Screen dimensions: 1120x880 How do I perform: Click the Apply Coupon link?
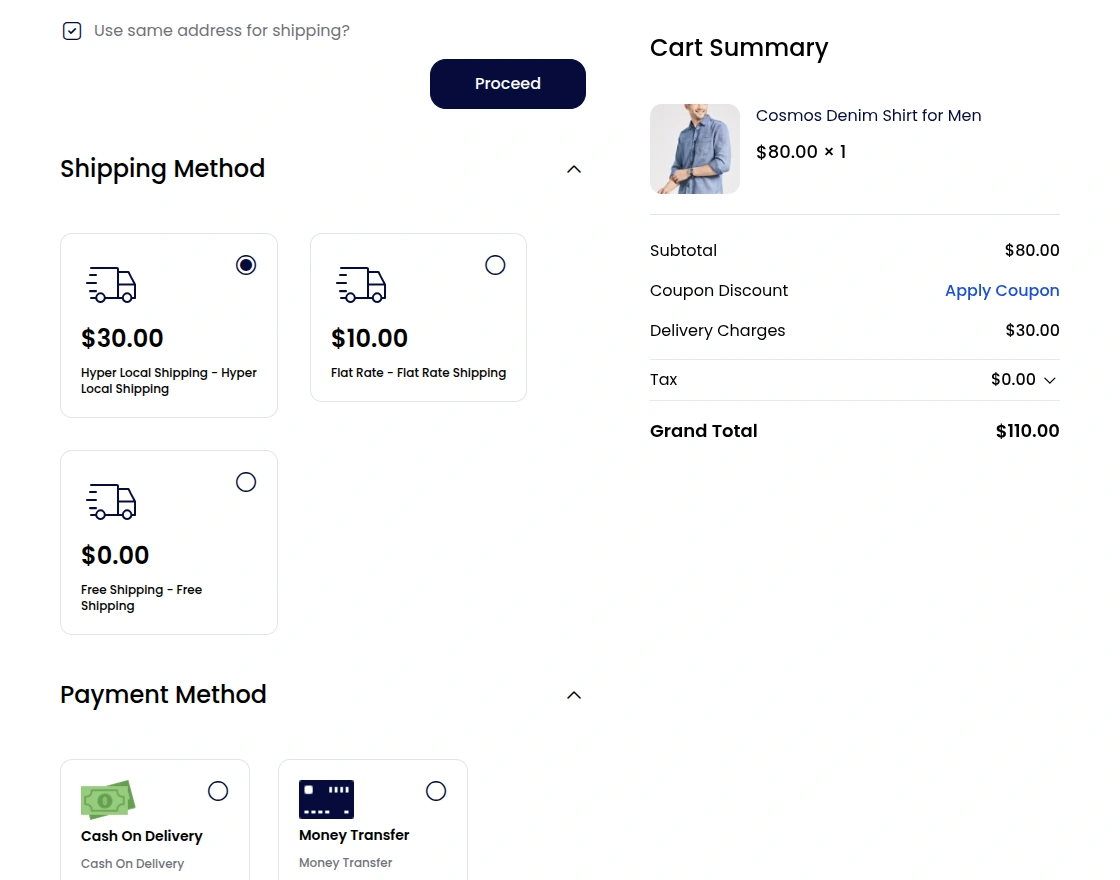[1002, 291]
